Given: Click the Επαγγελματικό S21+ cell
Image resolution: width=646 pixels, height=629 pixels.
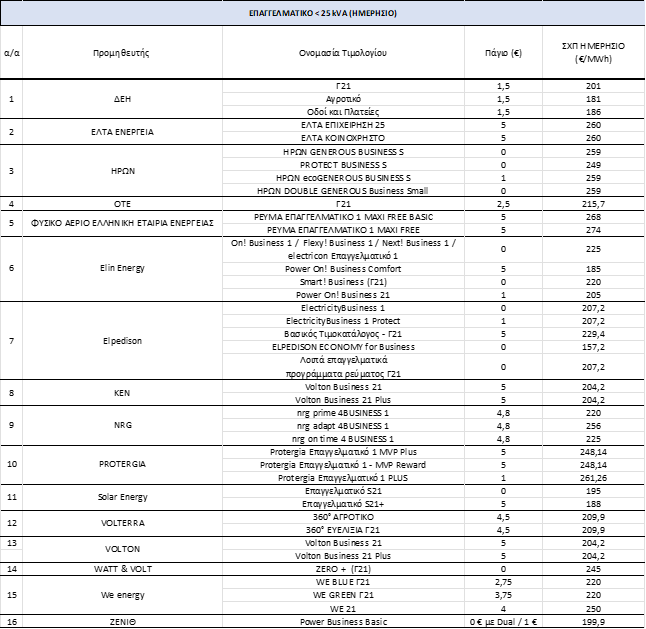Looking at the screenshot, I should 343,504.
